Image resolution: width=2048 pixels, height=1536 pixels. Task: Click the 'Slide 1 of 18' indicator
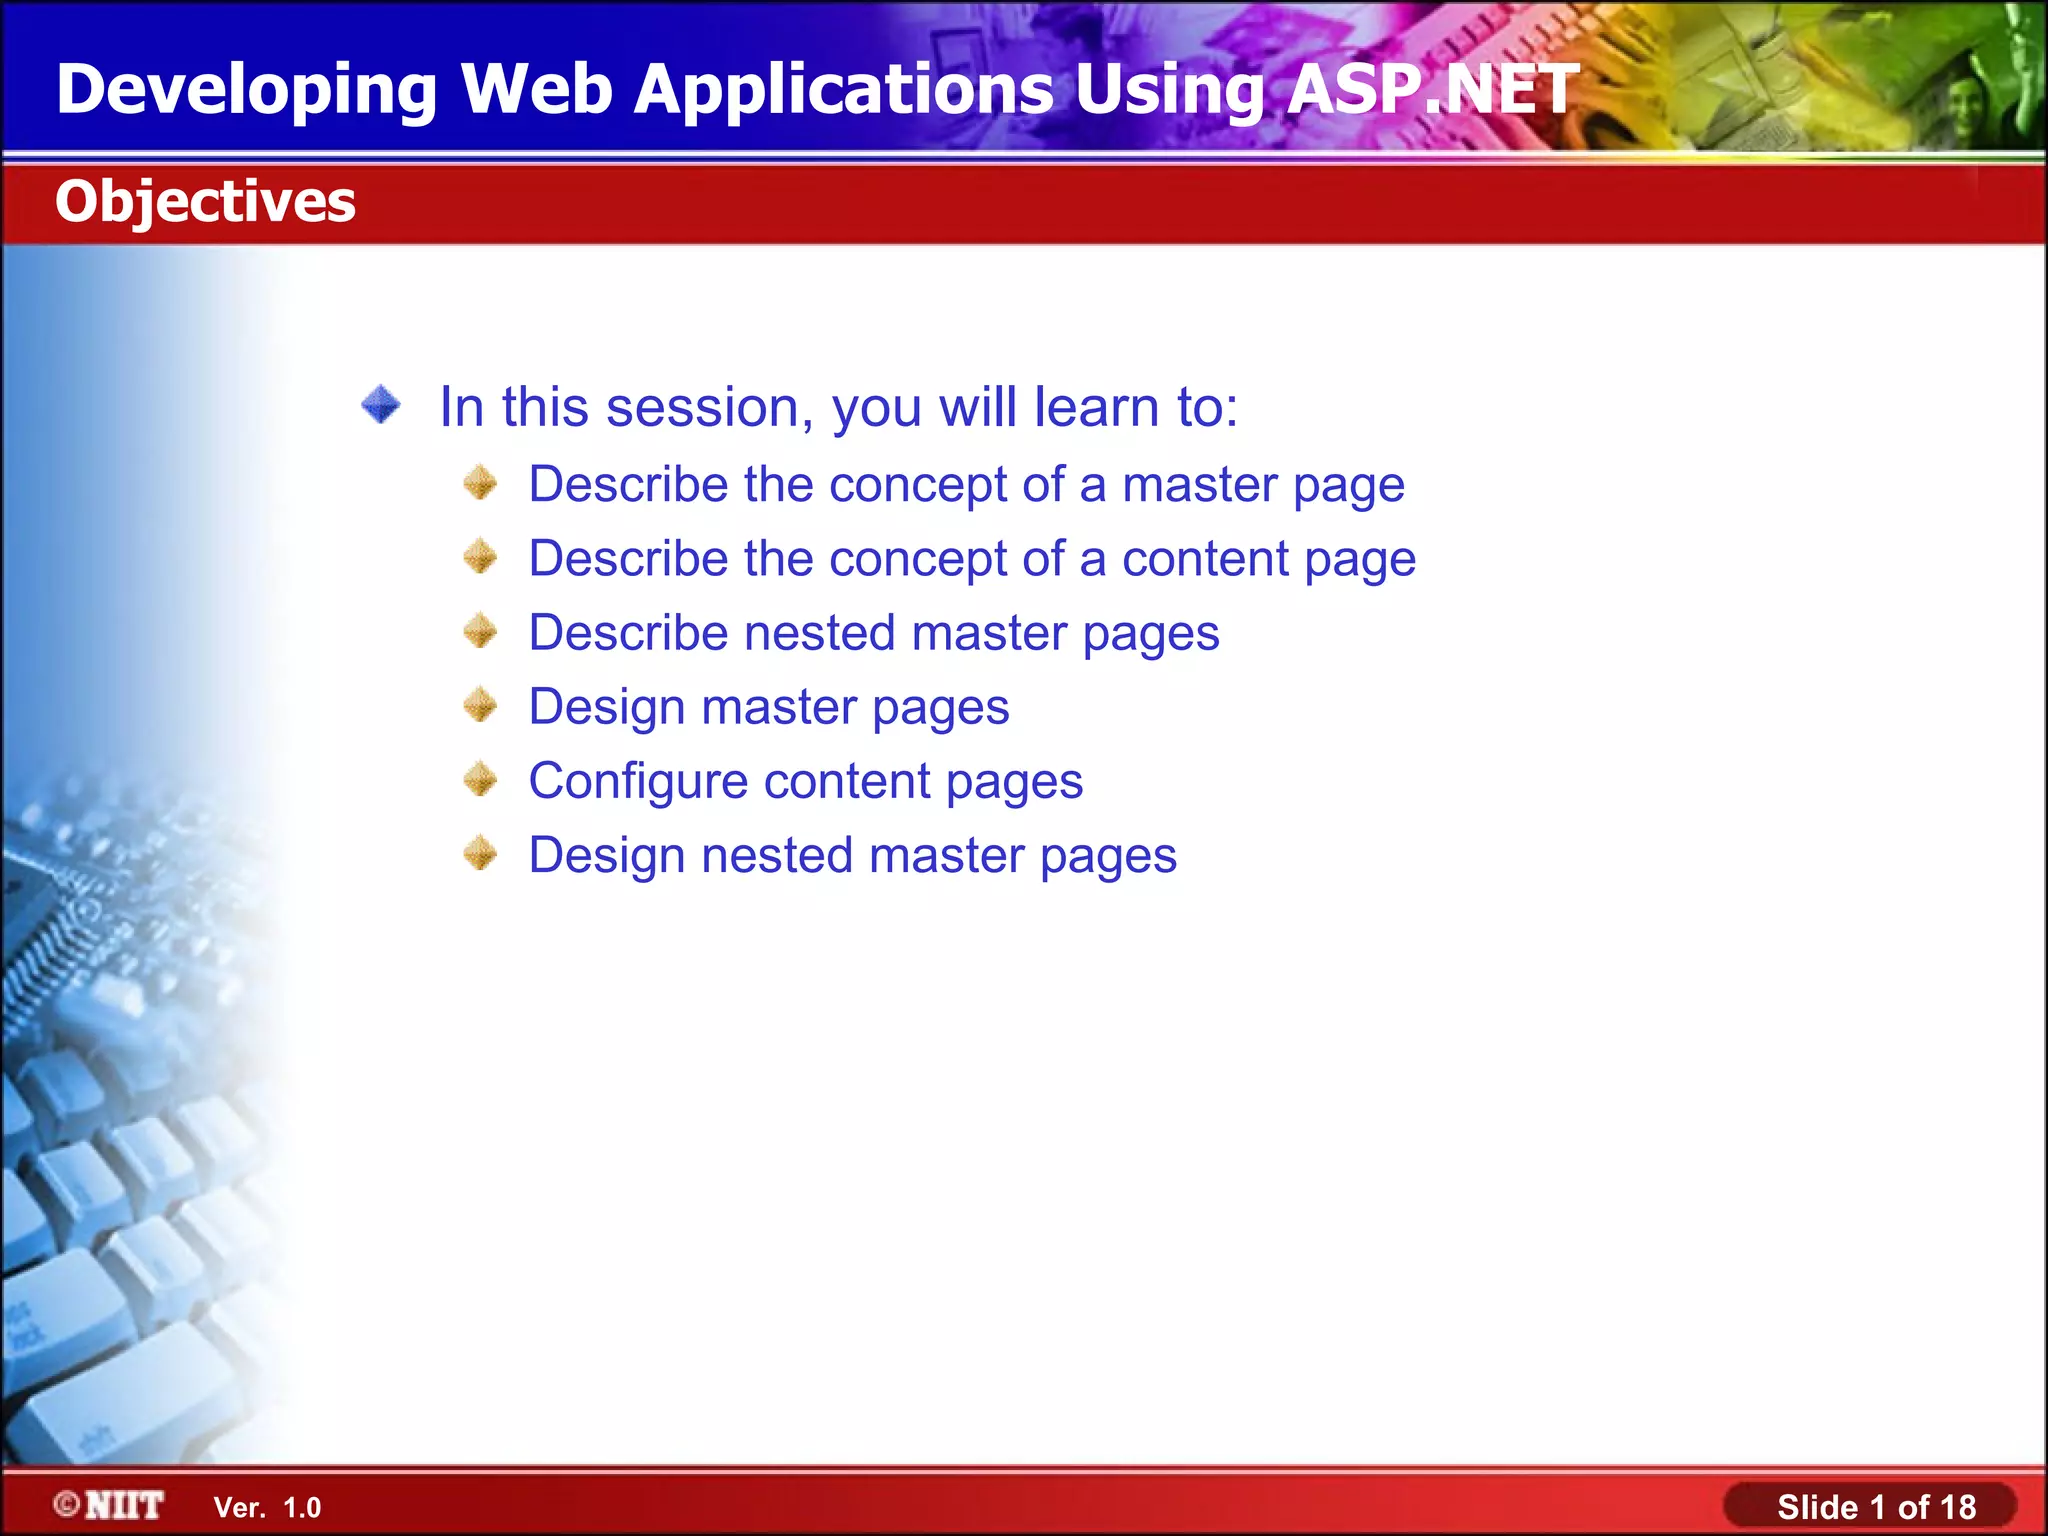(1875, 1506)
